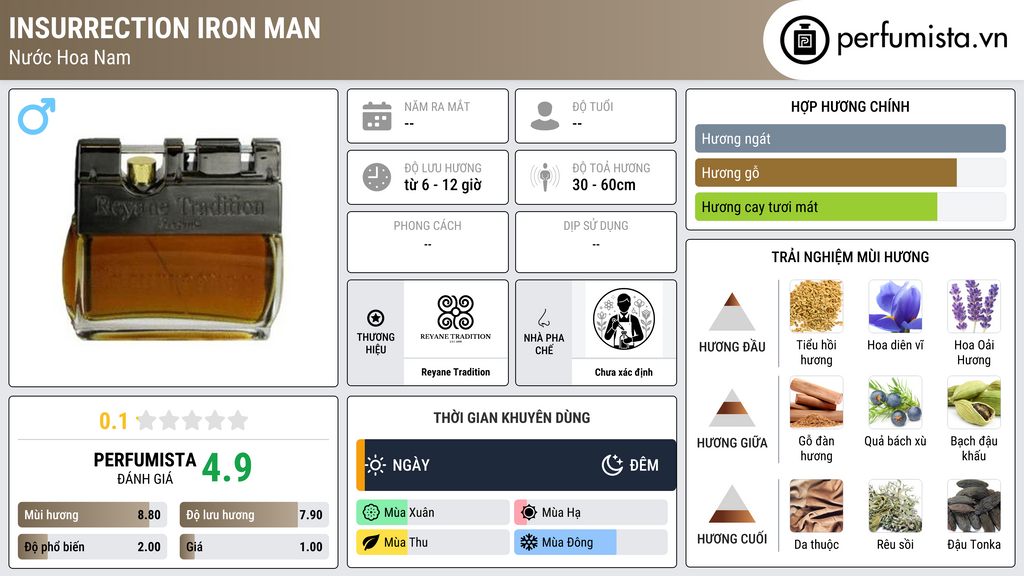Click the Hương giữa pyramid icon
The width and height of the screenshot is (1024, 576).
tap(732, 408)
